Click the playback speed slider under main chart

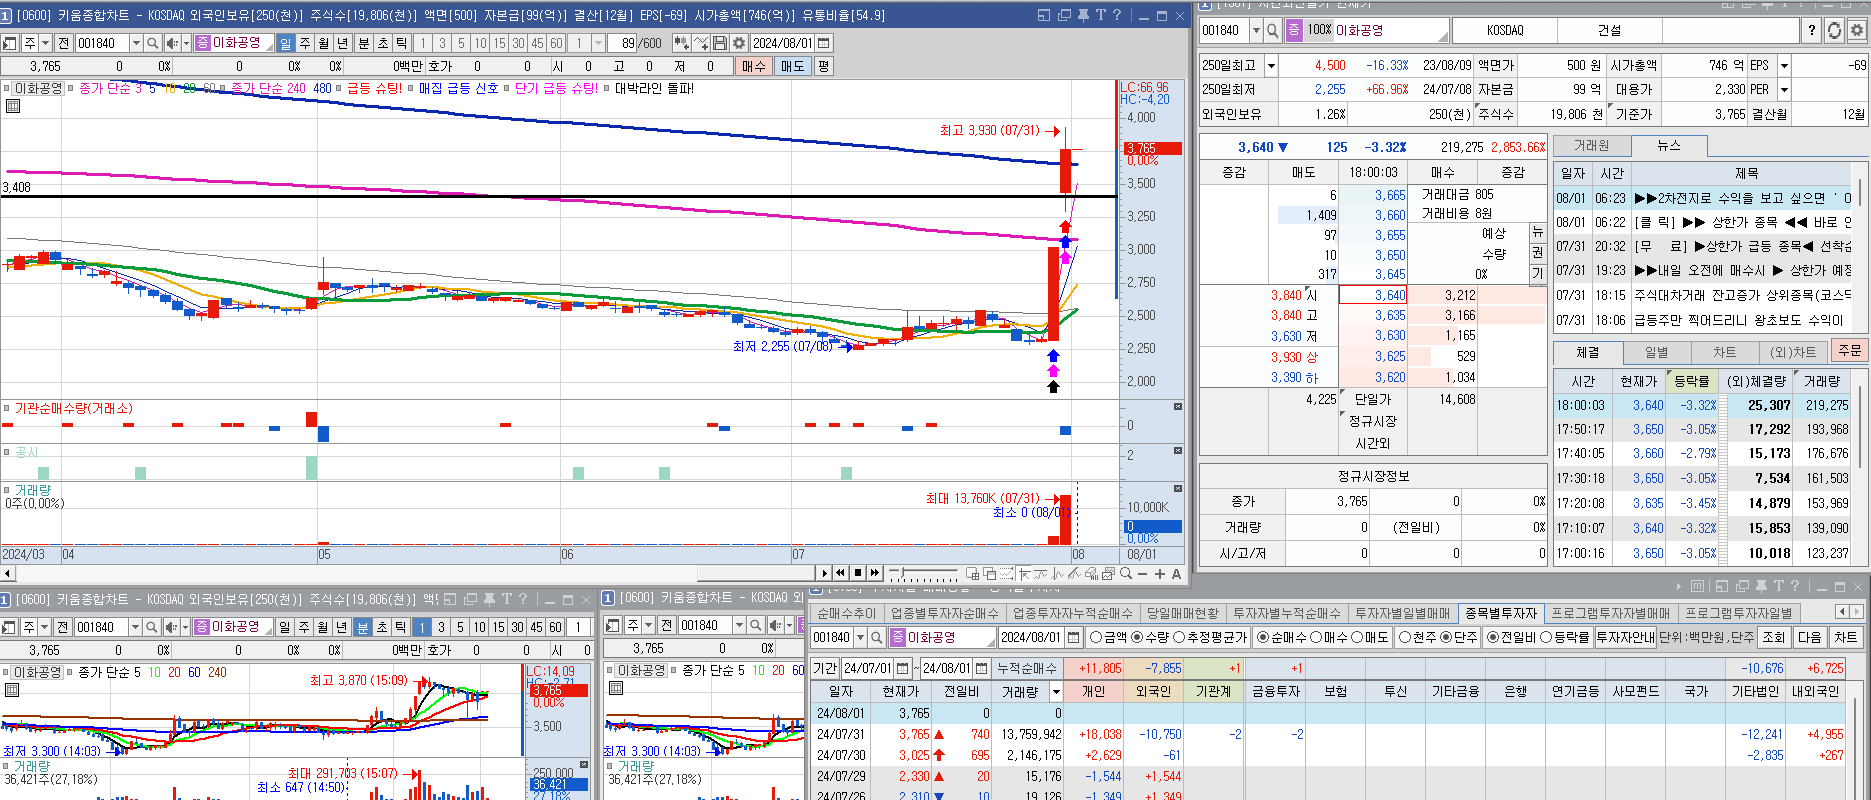924,573
